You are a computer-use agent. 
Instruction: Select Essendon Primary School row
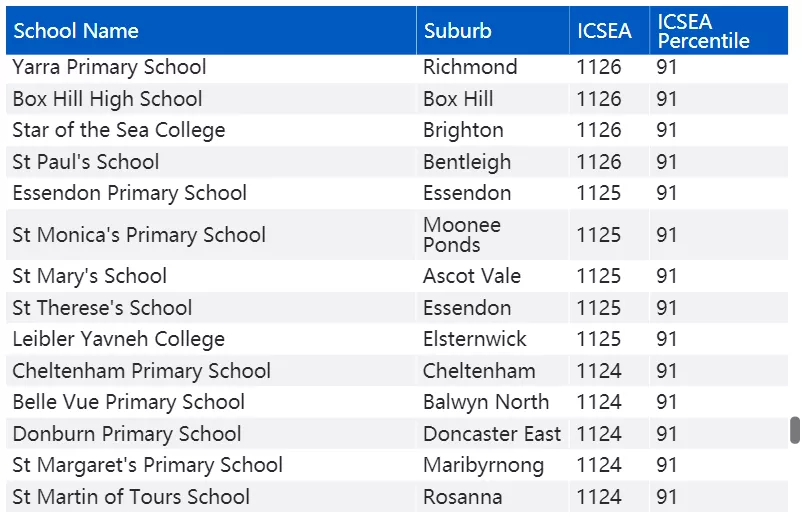[397, 193]
